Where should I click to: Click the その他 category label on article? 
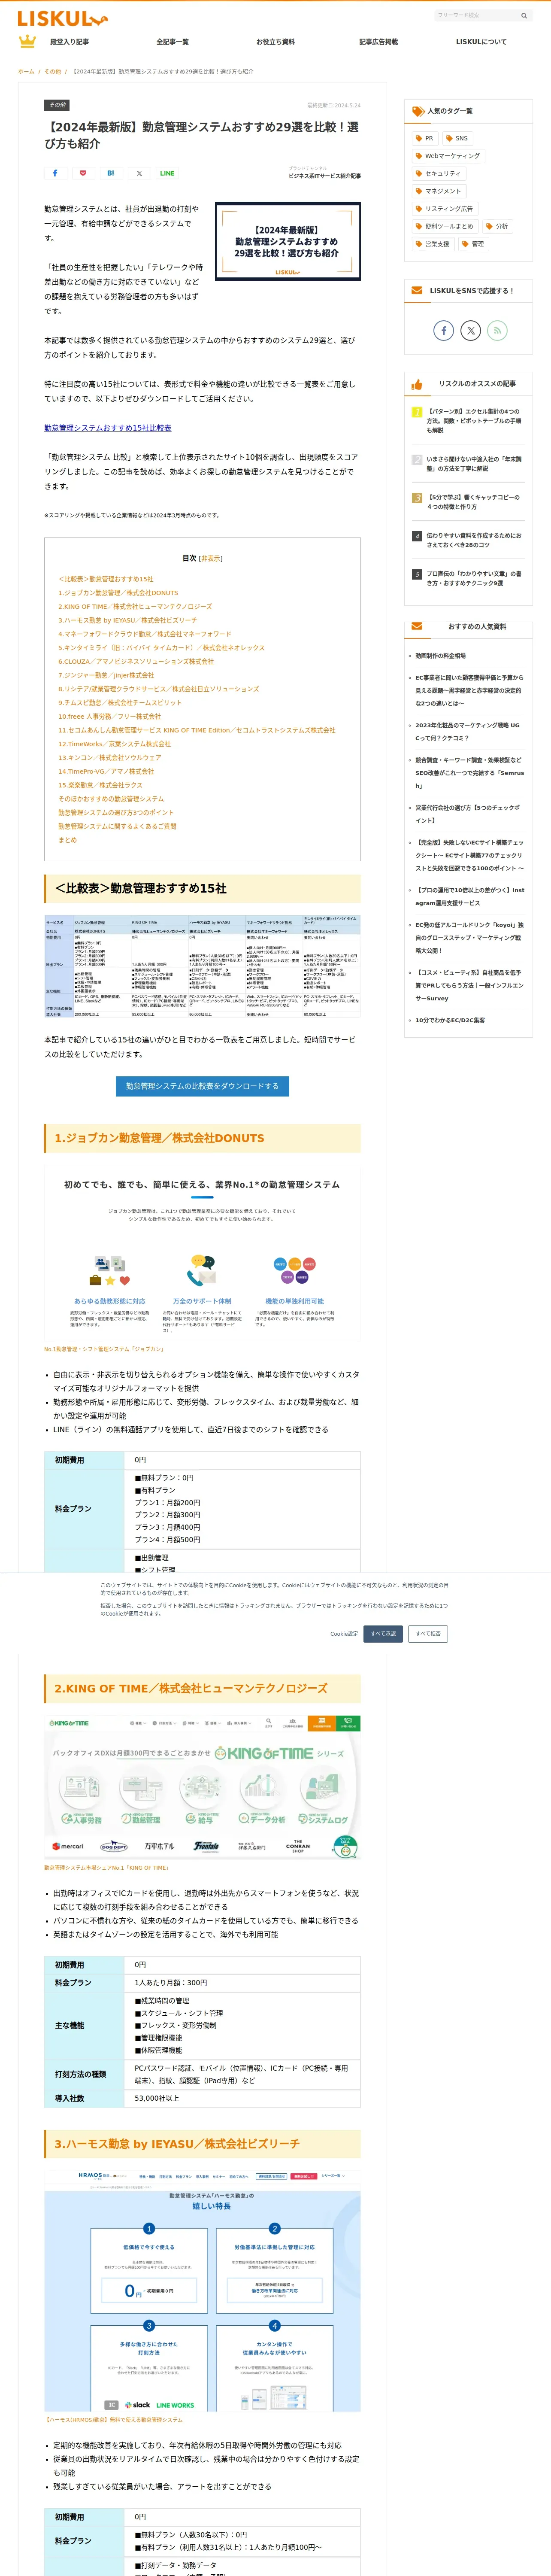[57, 105]
